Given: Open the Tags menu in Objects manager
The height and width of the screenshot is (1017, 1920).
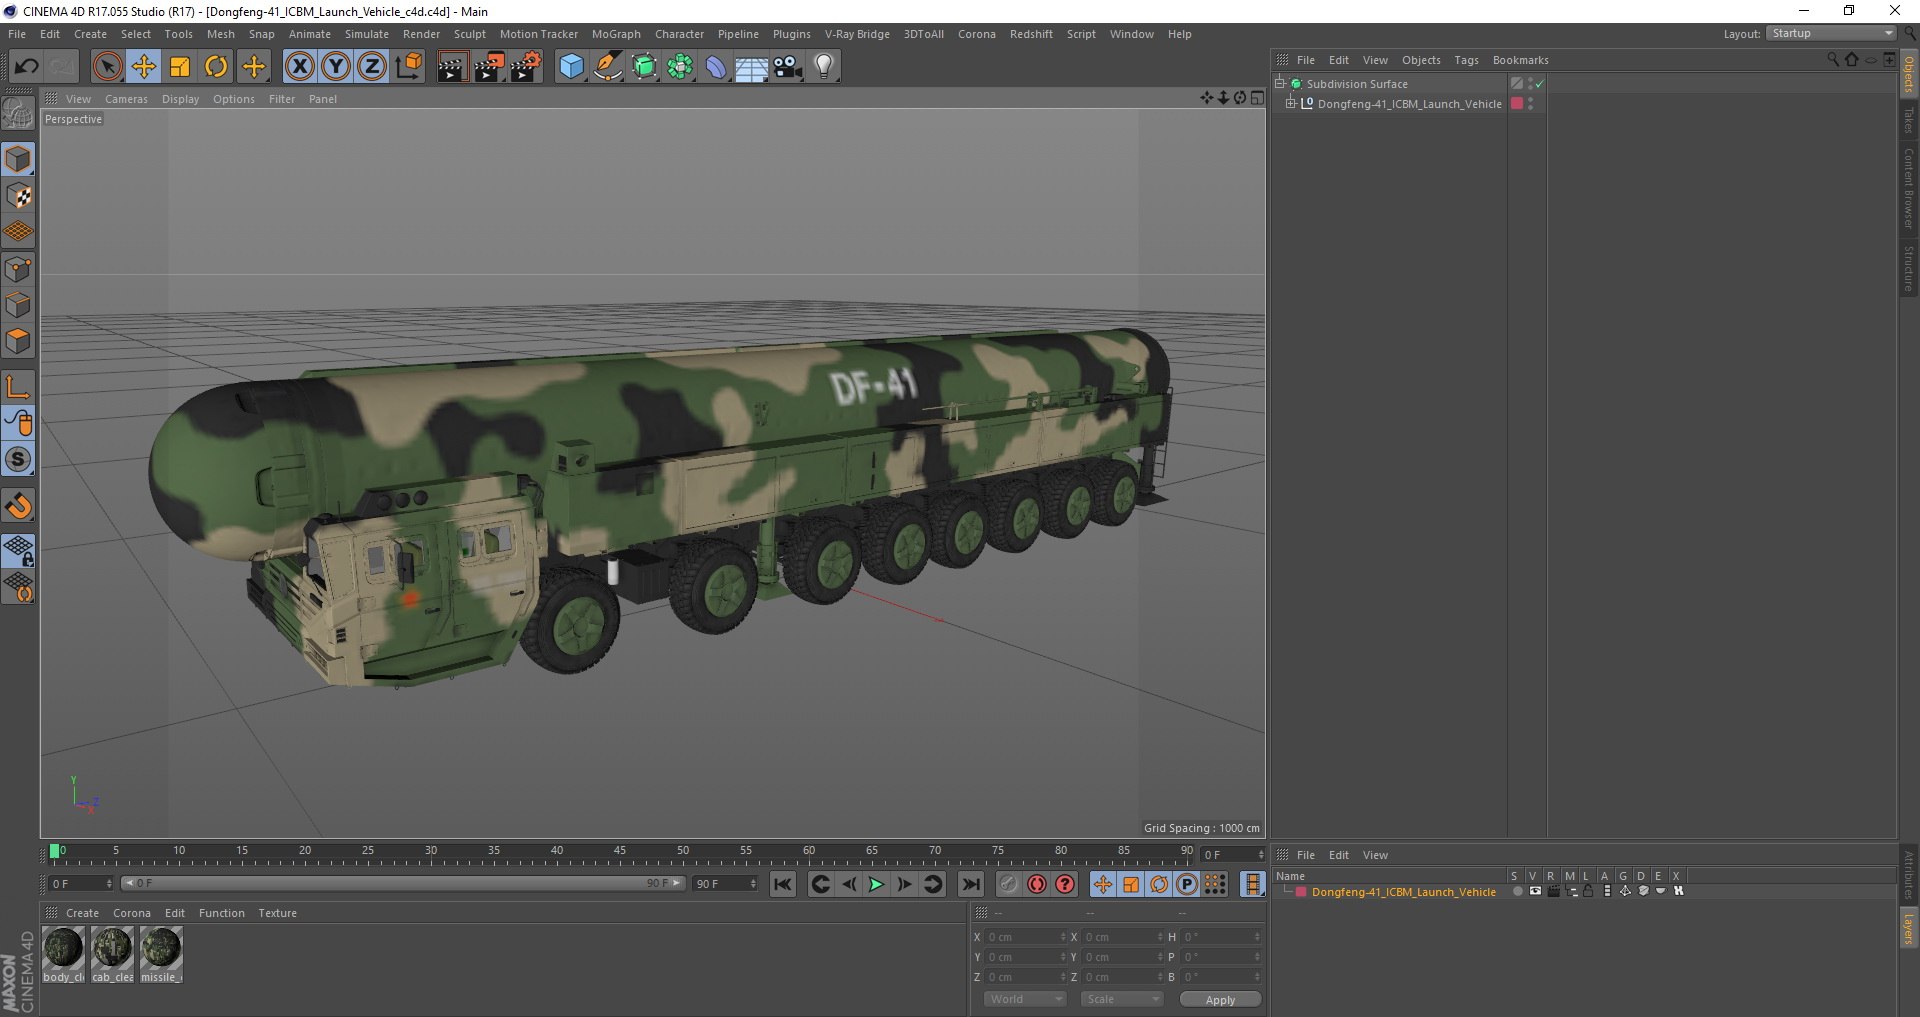Looking at the screenshot, I should [1466, 60].
